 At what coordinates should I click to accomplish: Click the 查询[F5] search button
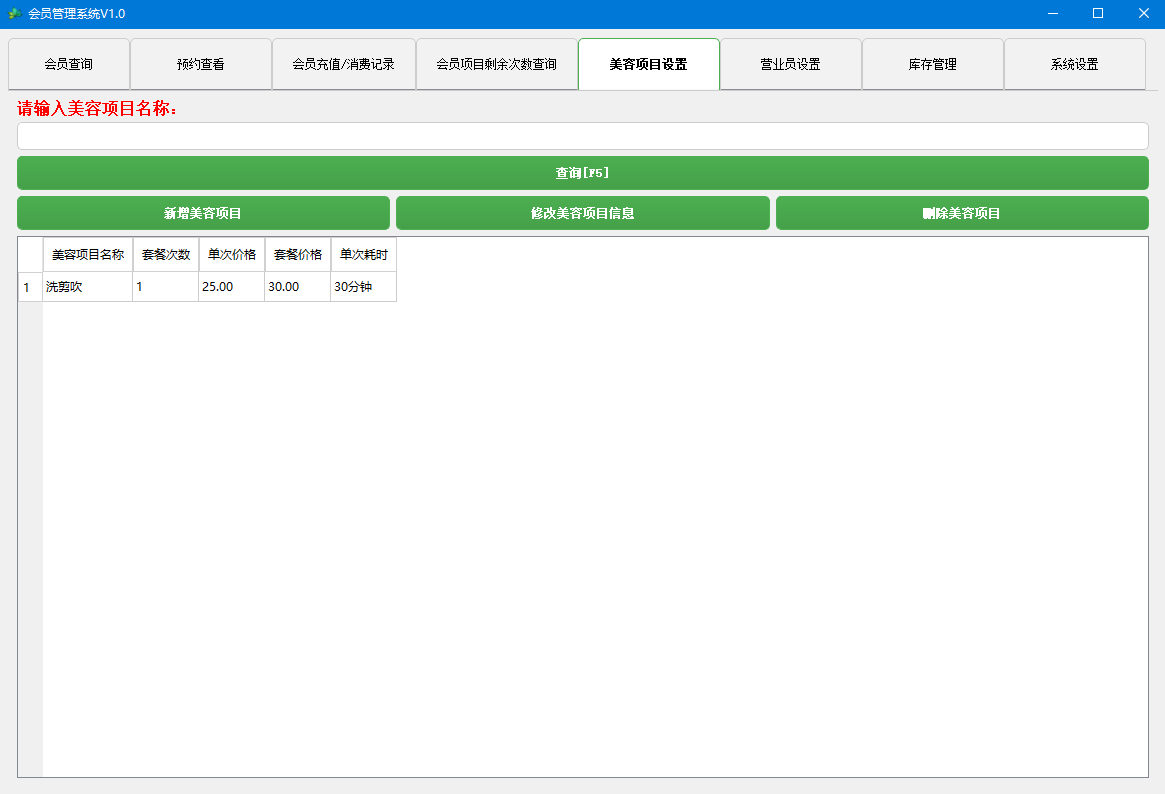(582, 172)
